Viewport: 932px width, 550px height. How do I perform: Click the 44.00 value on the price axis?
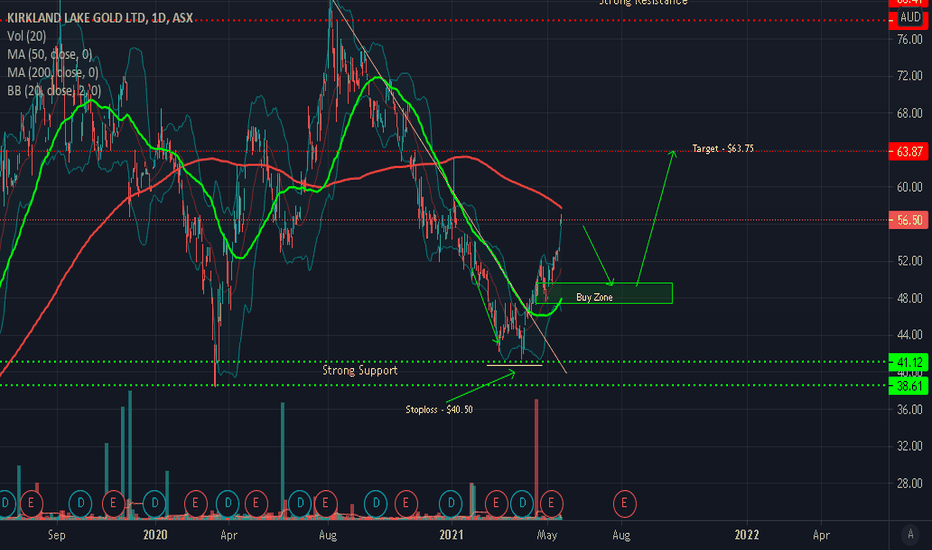(909, 335)
